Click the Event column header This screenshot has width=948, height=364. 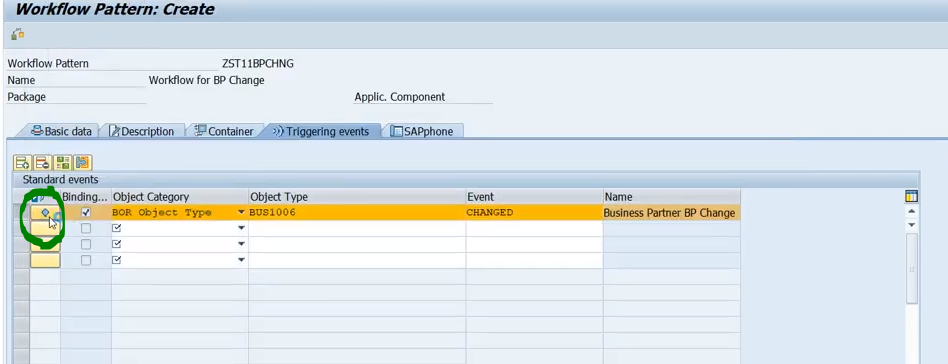(534, 197)
